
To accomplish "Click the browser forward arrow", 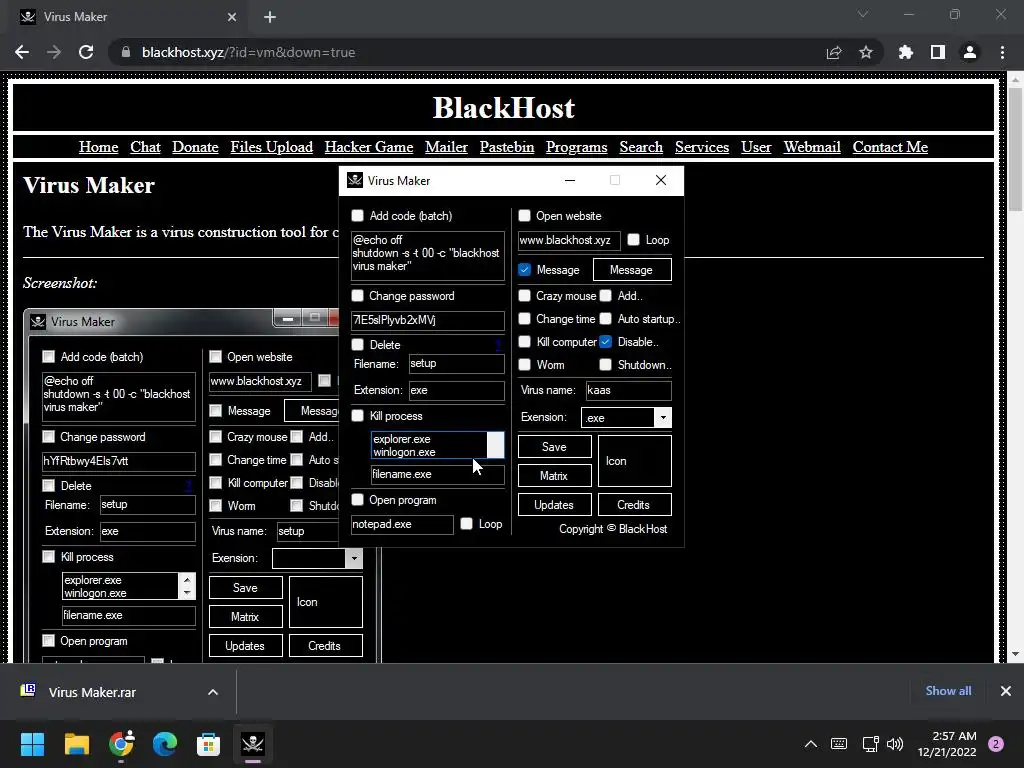I will 54,52.
